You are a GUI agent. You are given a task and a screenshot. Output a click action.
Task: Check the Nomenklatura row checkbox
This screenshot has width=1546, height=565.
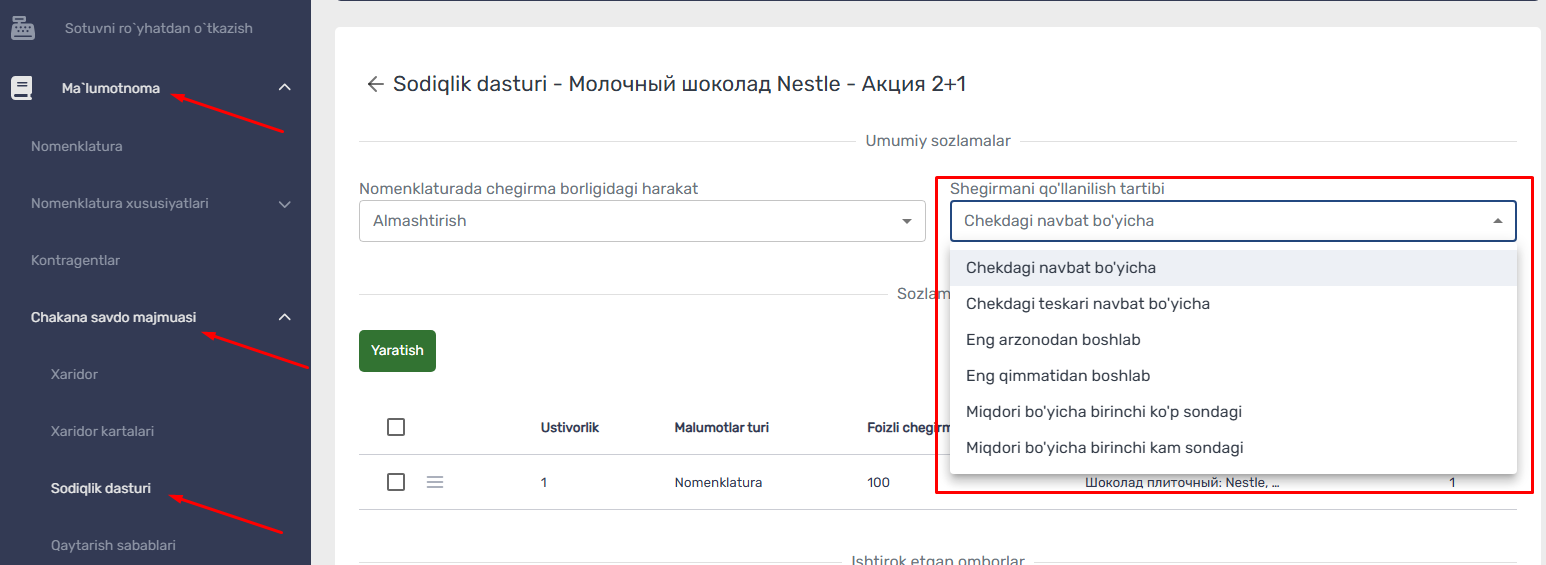pos(396,482)
